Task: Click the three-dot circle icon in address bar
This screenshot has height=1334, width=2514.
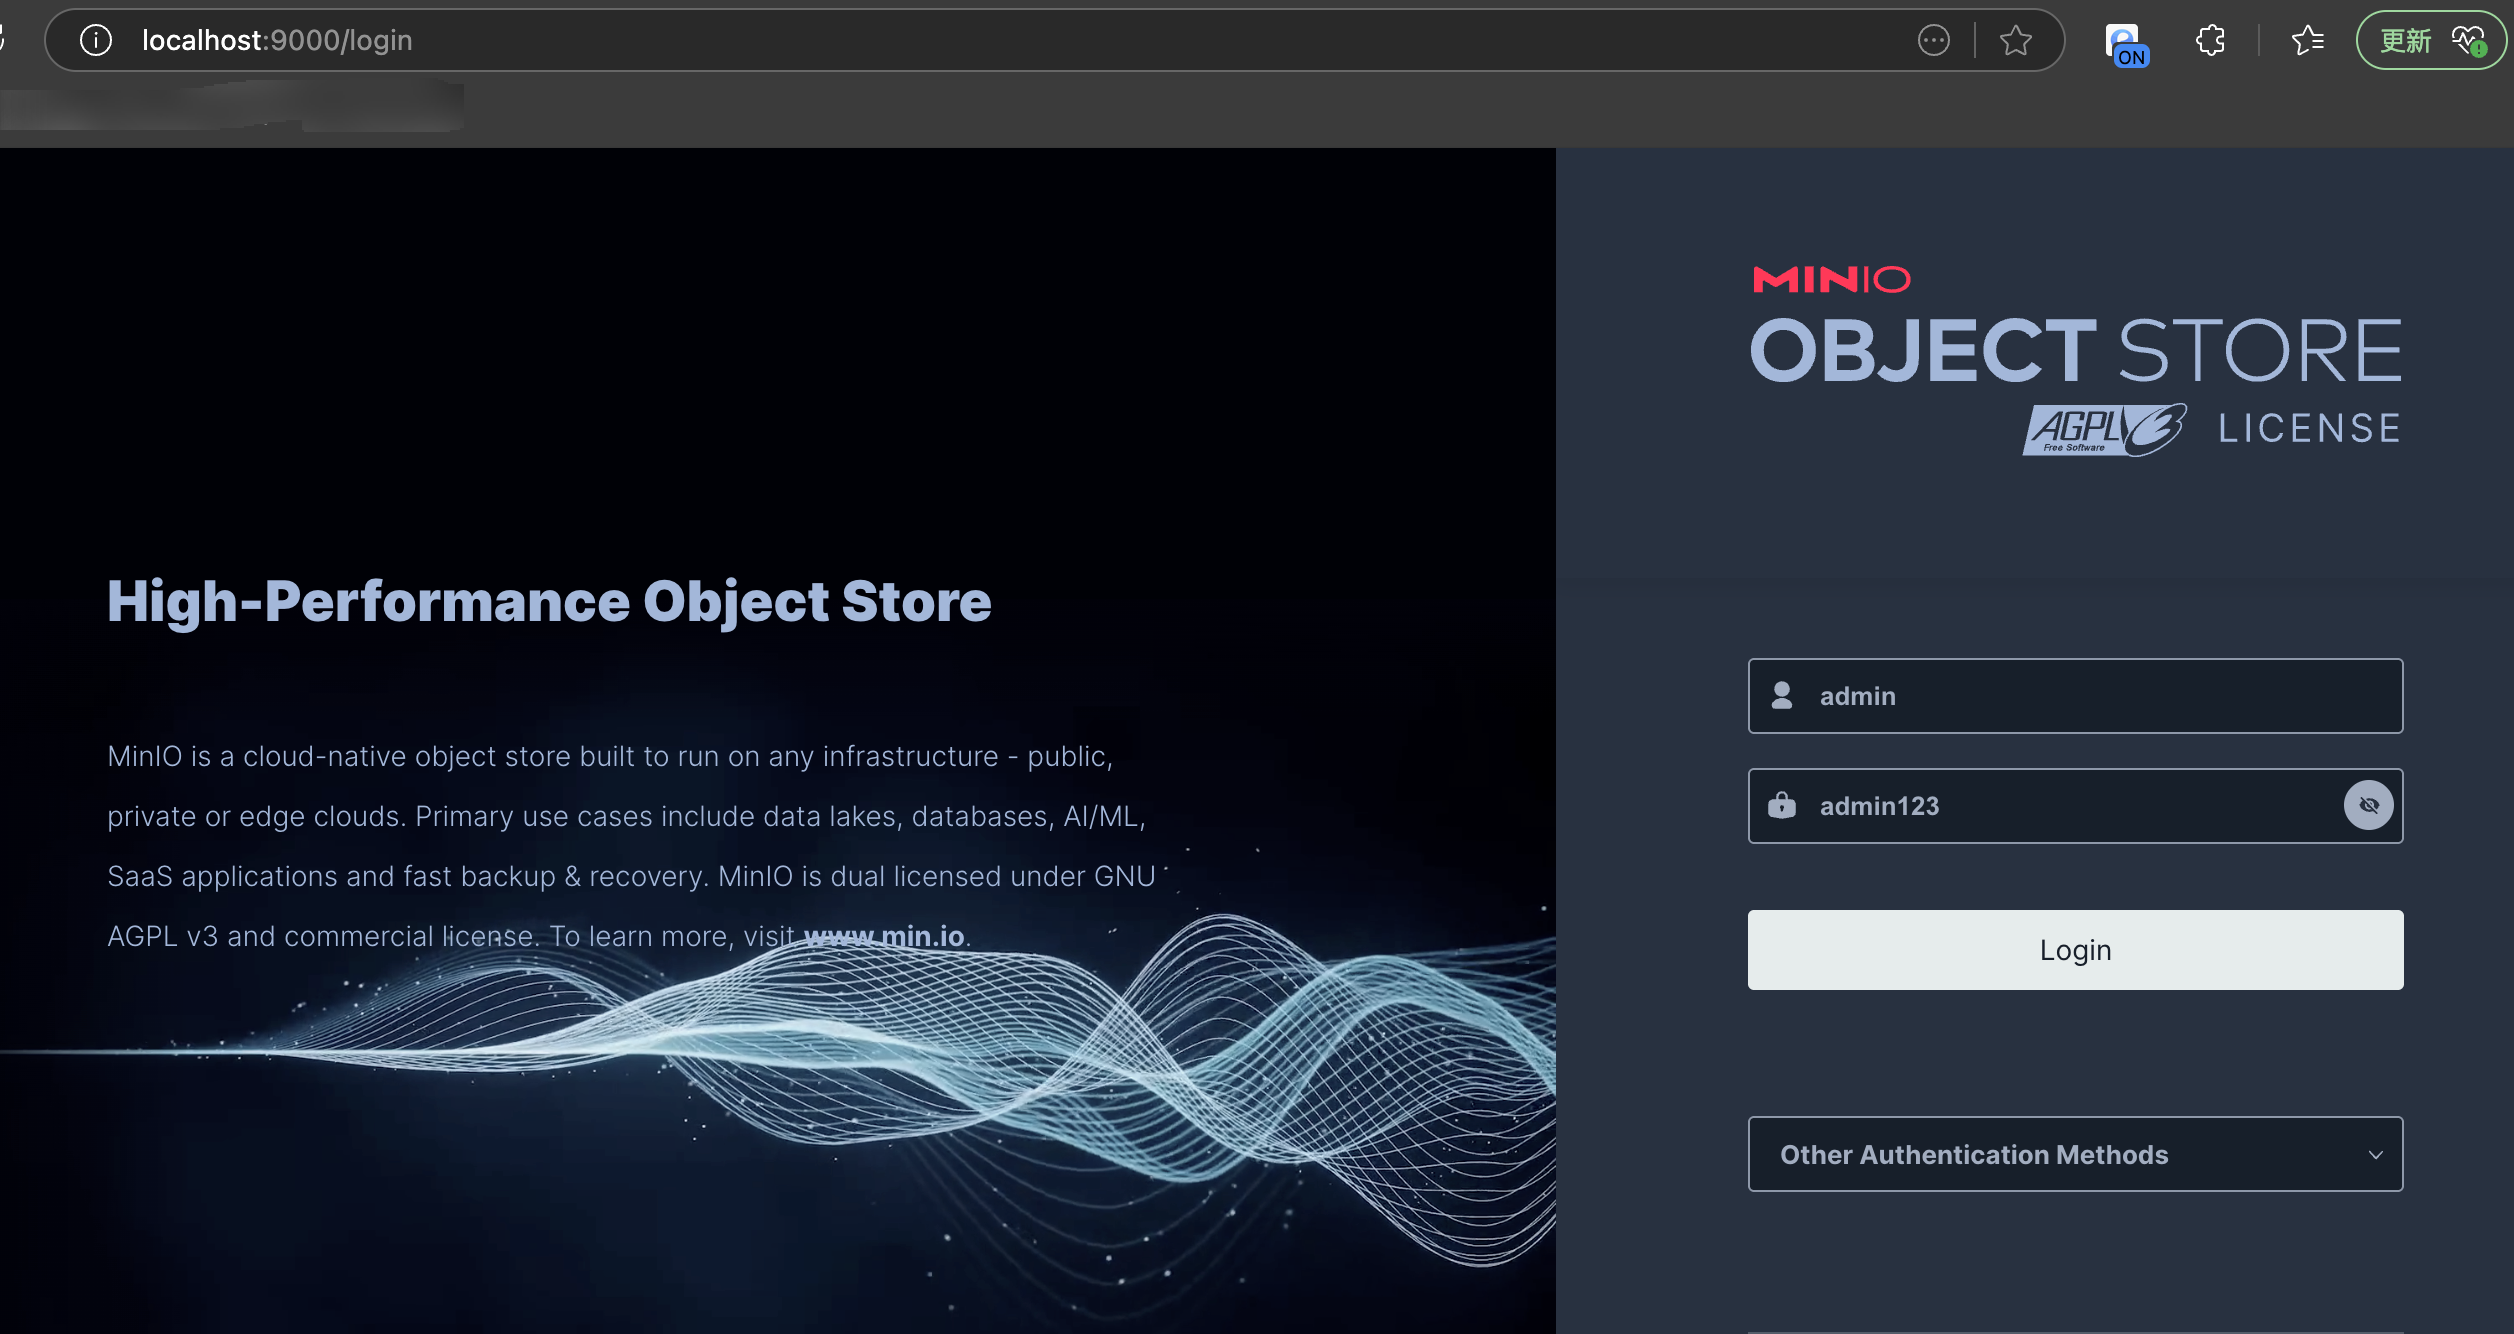Action: coord(1933,40)
